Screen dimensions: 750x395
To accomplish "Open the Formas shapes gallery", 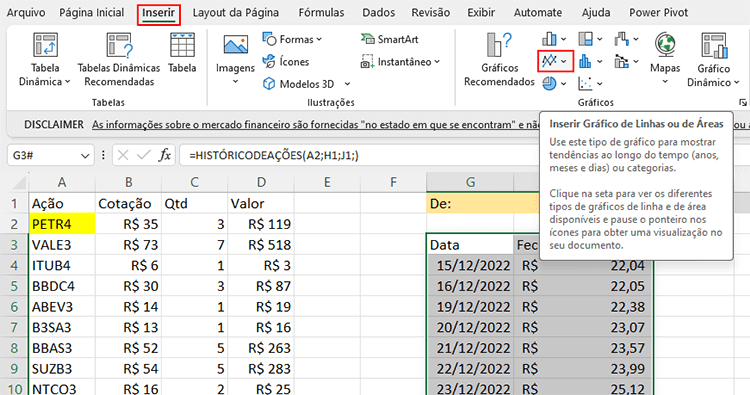I will (292, 39).
